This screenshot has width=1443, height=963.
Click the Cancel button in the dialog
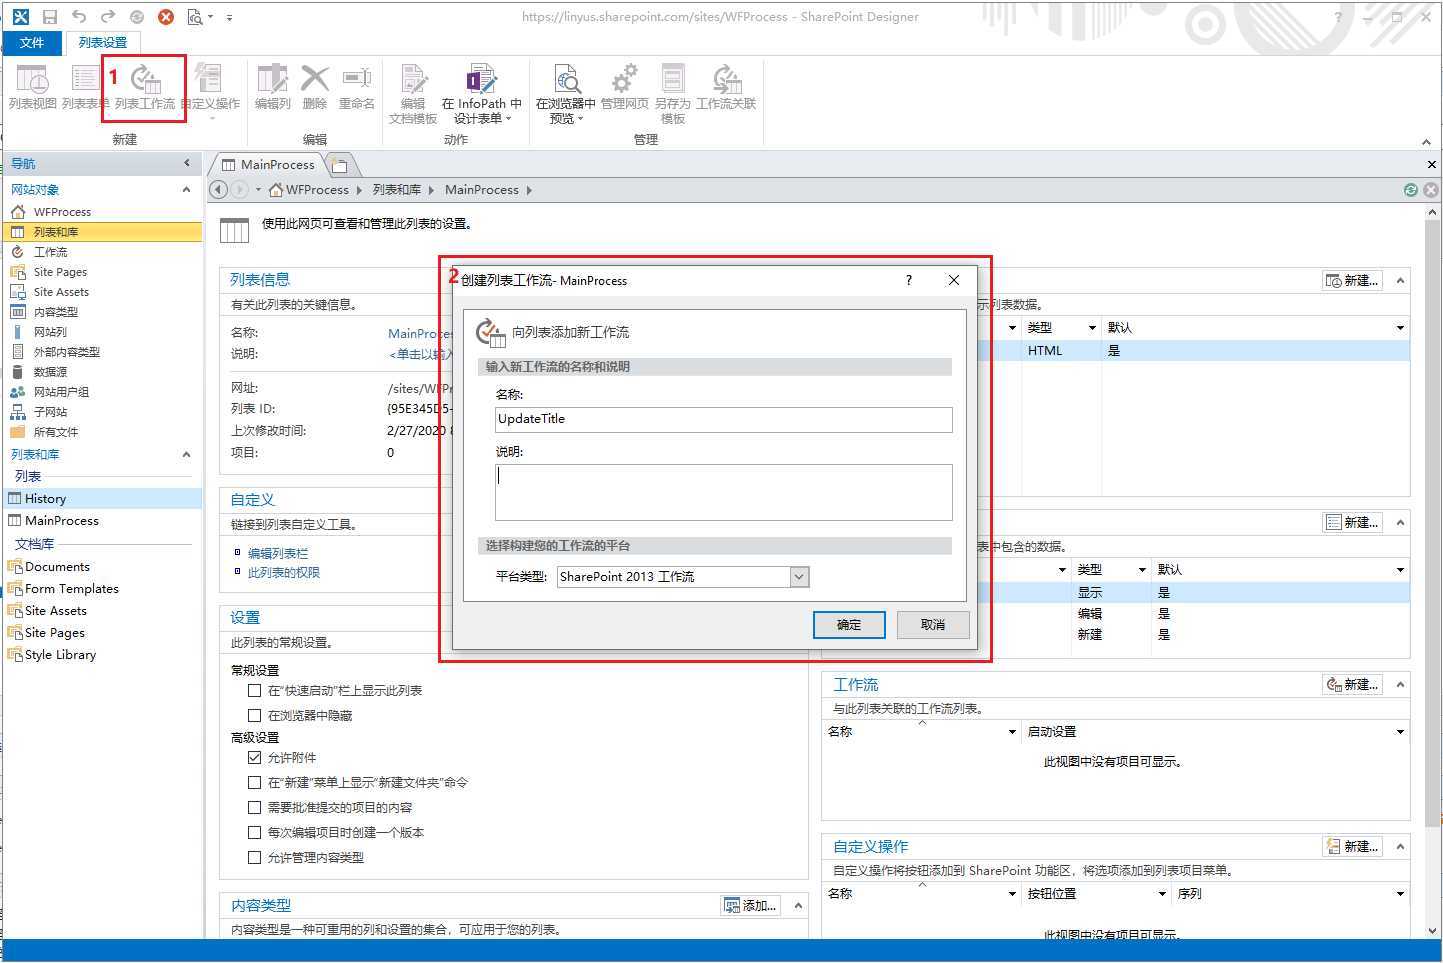(933, 624)
